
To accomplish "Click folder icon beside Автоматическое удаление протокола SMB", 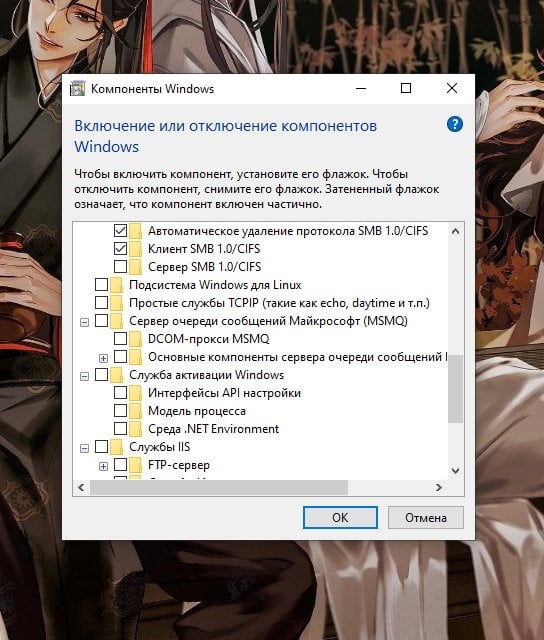I will (x=135, y=231).
